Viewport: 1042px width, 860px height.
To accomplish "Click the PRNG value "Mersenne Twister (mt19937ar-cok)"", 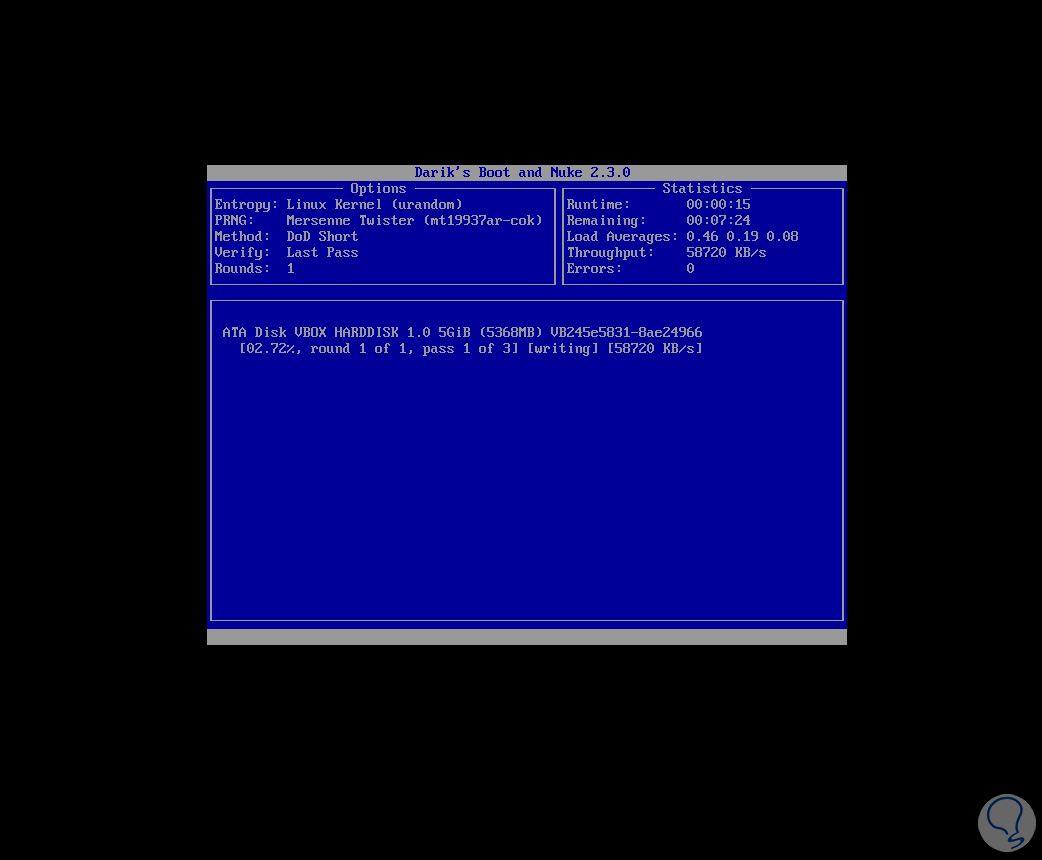I will pos(414,221).
